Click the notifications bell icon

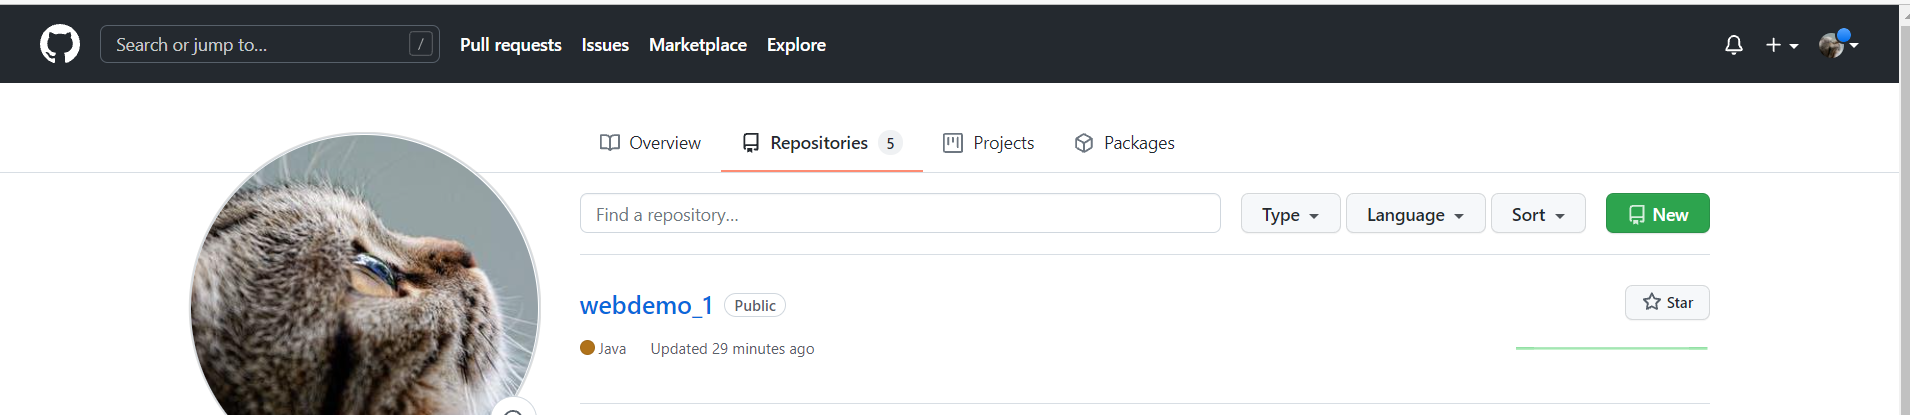[1734, 45]
